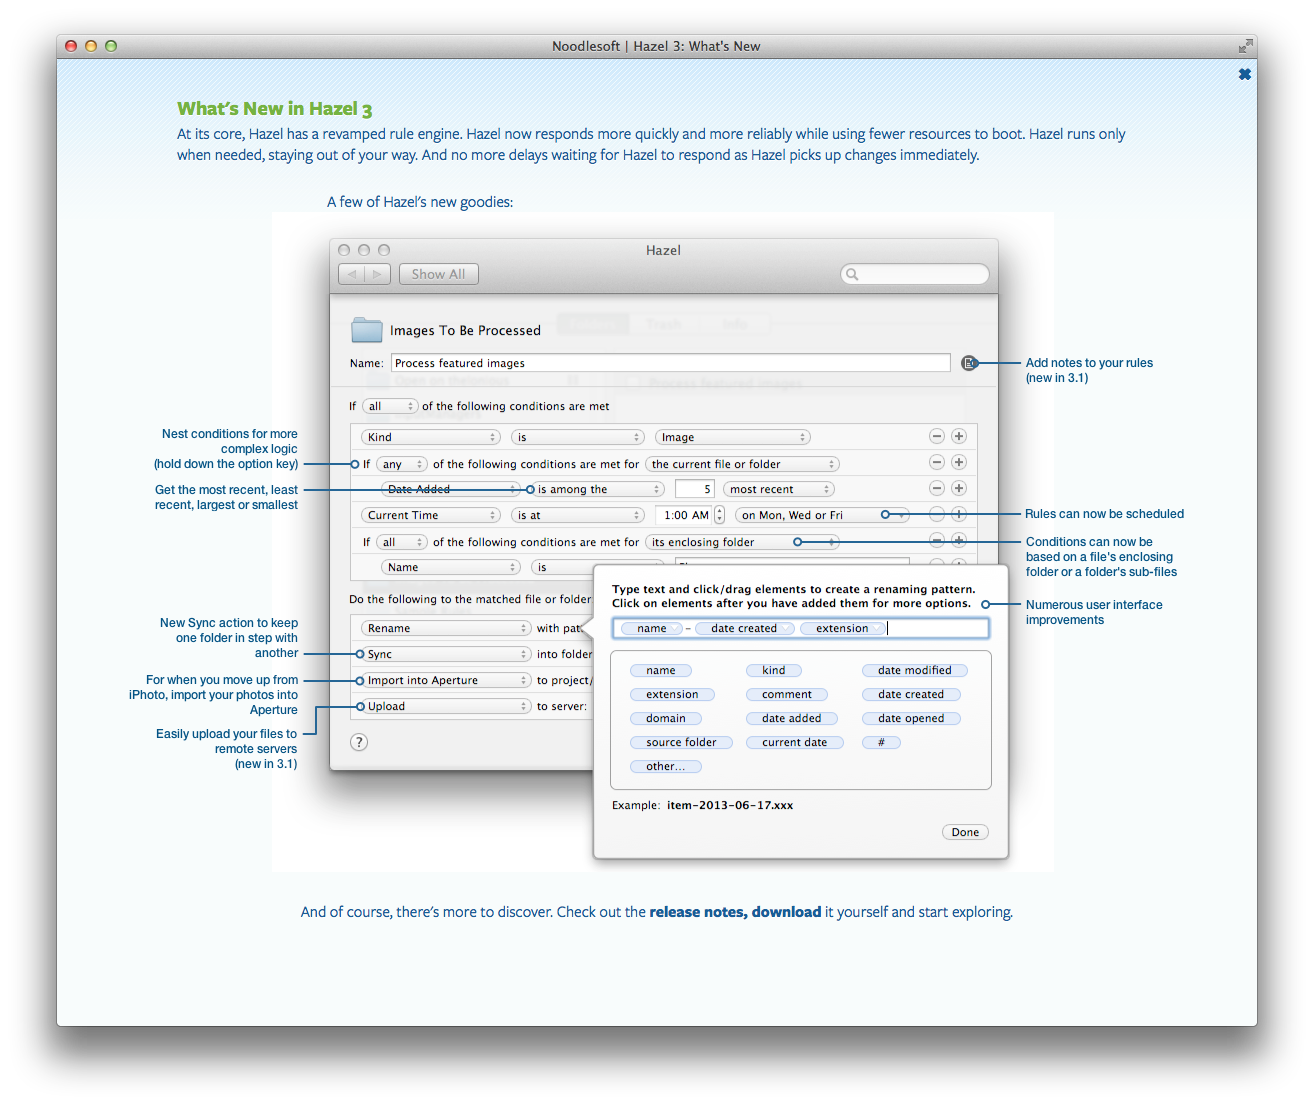Image resolution: width=1314 pixels, height=1105 pixels.
Task: Open the 'is among the' operator dropdown
Action: 598,489
